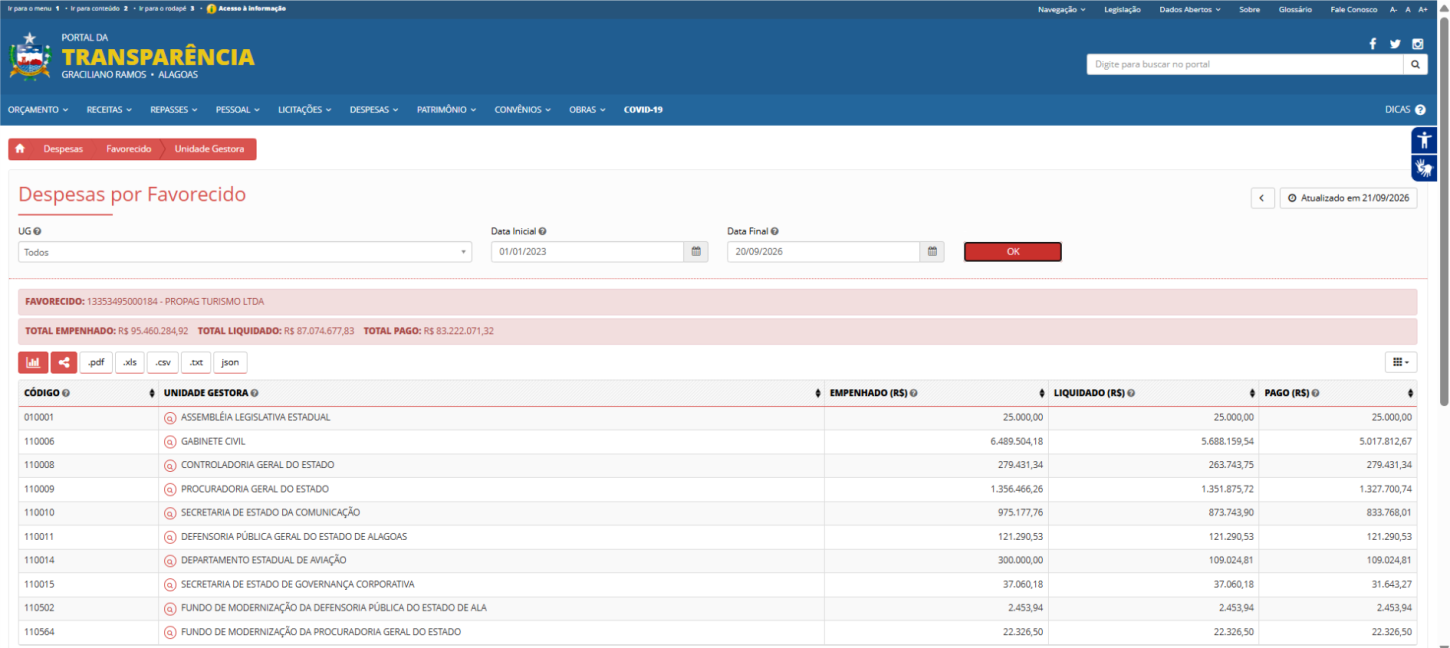Open Data Inicial calendar picker

pos(696,252)
